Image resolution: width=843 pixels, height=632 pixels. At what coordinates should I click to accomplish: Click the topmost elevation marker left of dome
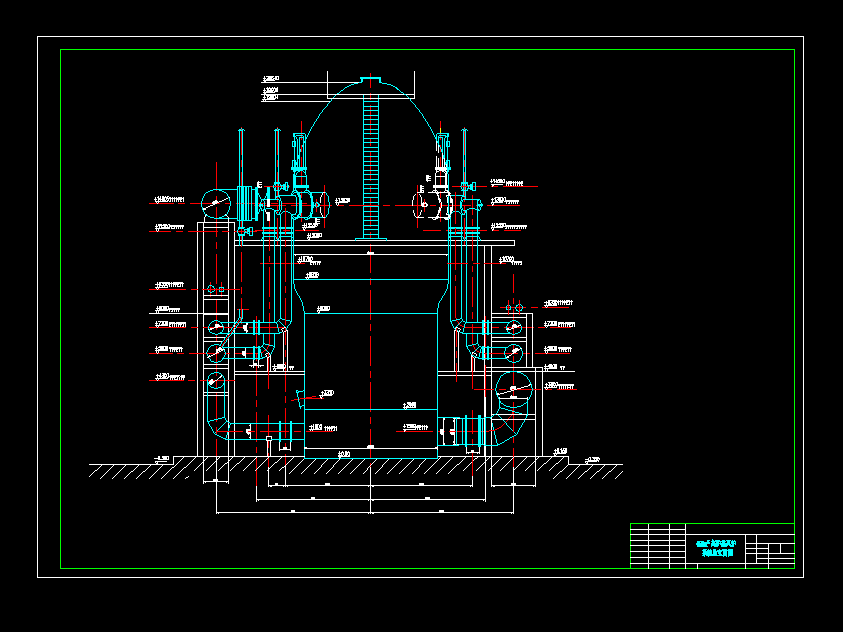(270, 78)
